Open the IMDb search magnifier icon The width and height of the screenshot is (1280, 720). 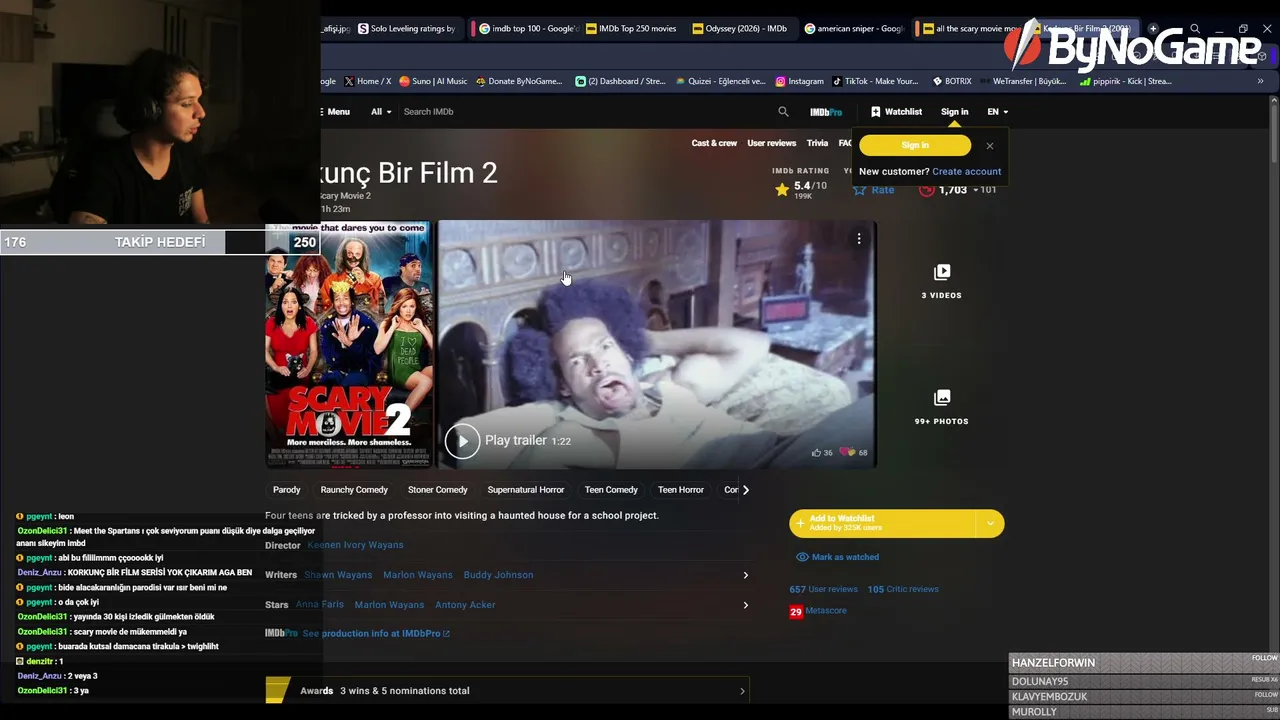(783, 112)
